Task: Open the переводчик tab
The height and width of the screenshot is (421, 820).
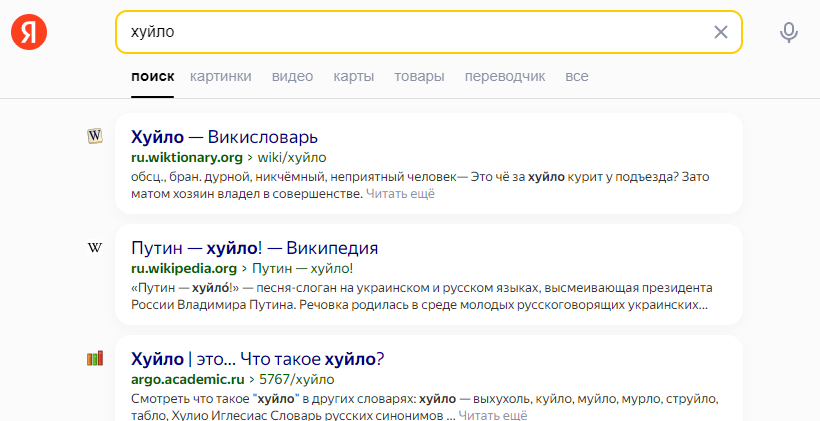Action: pyautogui.click(x=505, y=76)
